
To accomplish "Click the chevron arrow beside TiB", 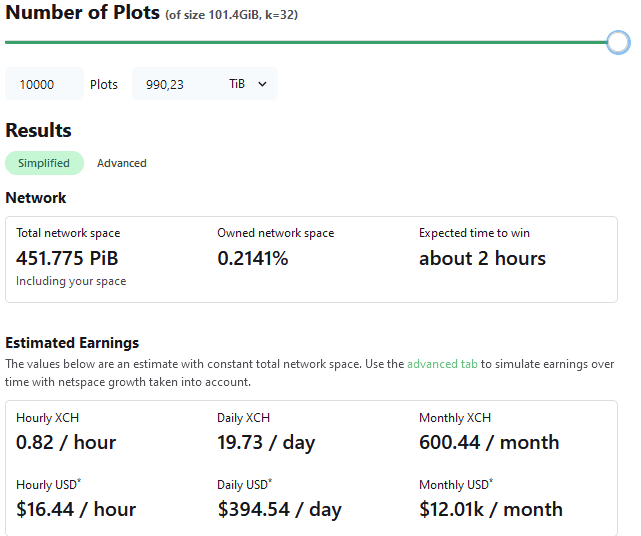I will 262,84.
